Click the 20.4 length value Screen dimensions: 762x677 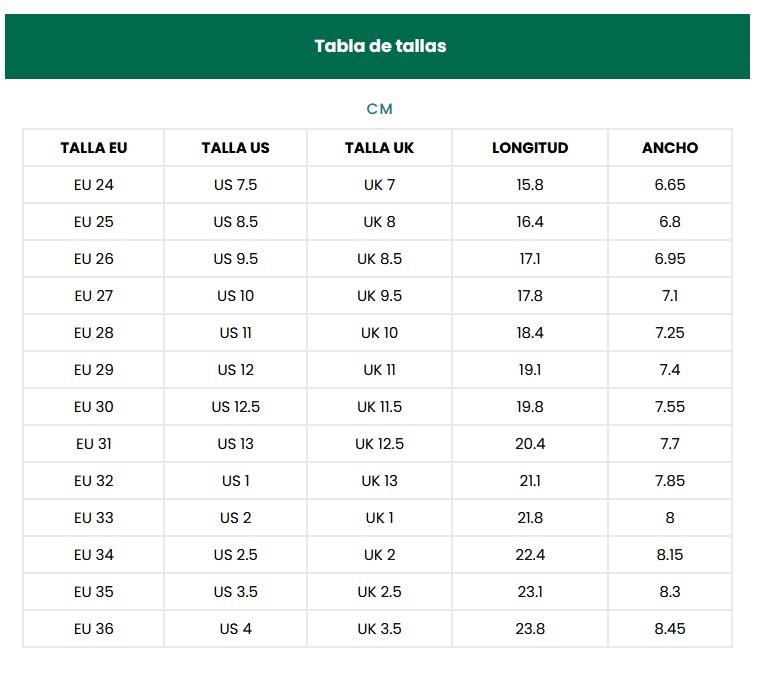click(x=530, y=444)
